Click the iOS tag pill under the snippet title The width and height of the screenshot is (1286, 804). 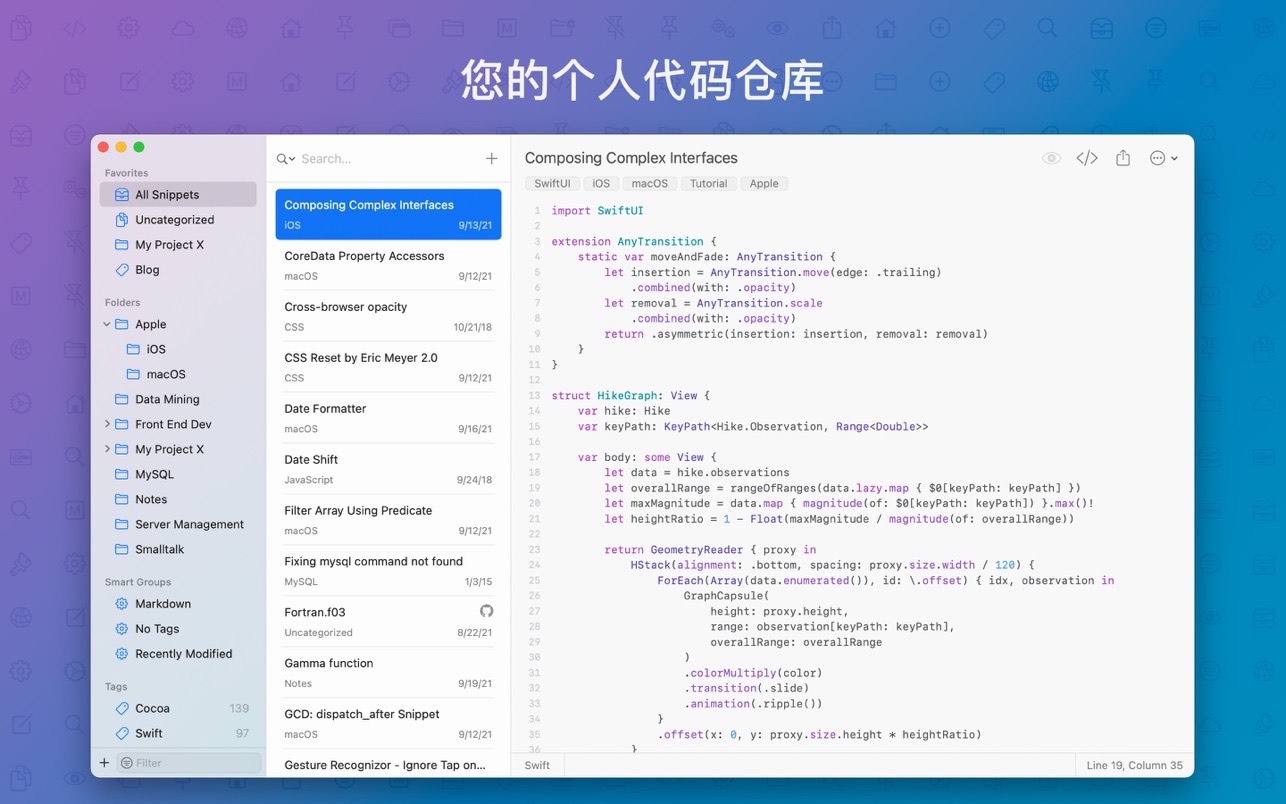pyautogui.click(x=601, y=184)
